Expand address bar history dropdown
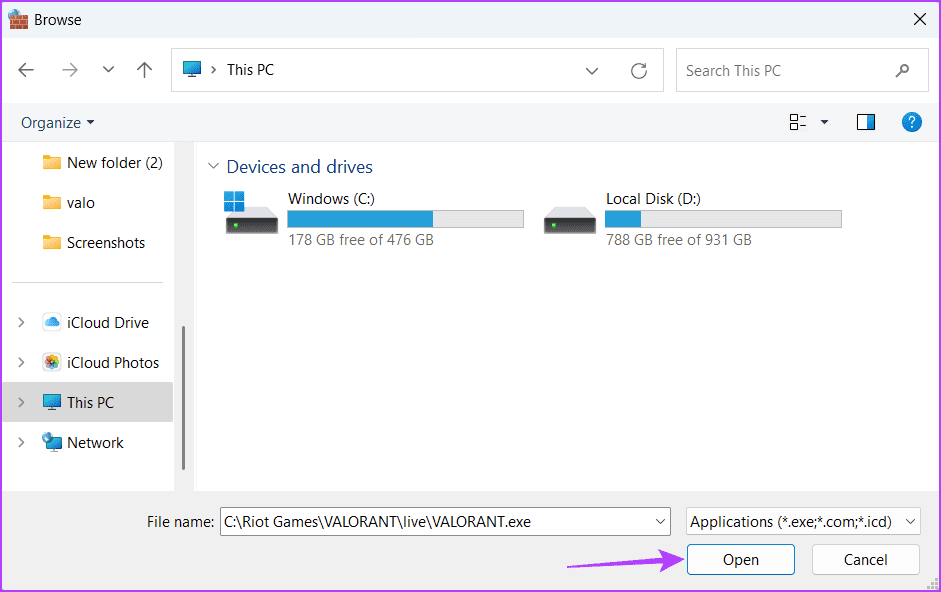The image size is (941, 592). pyautogui.click(x=592, y=71)
